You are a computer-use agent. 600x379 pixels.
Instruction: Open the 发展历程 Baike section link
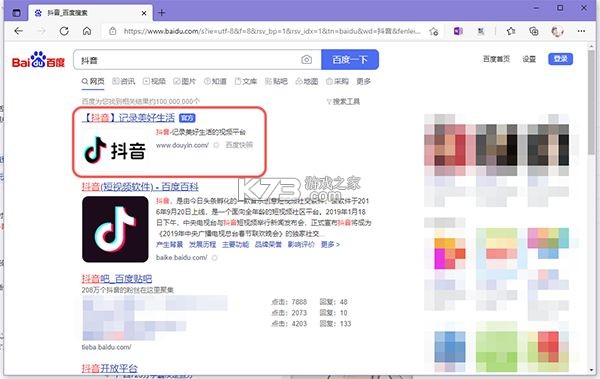[x=202, y=245]
